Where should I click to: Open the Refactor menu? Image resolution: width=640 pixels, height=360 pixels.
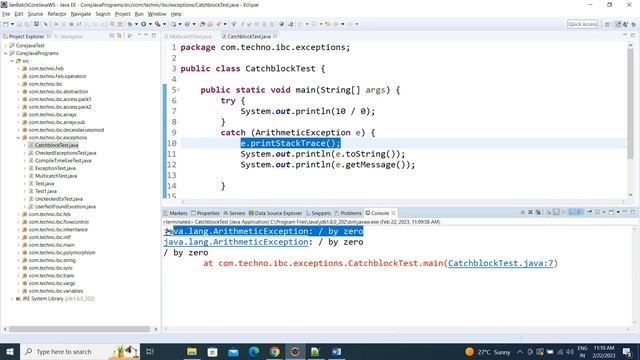coord(57,14)
